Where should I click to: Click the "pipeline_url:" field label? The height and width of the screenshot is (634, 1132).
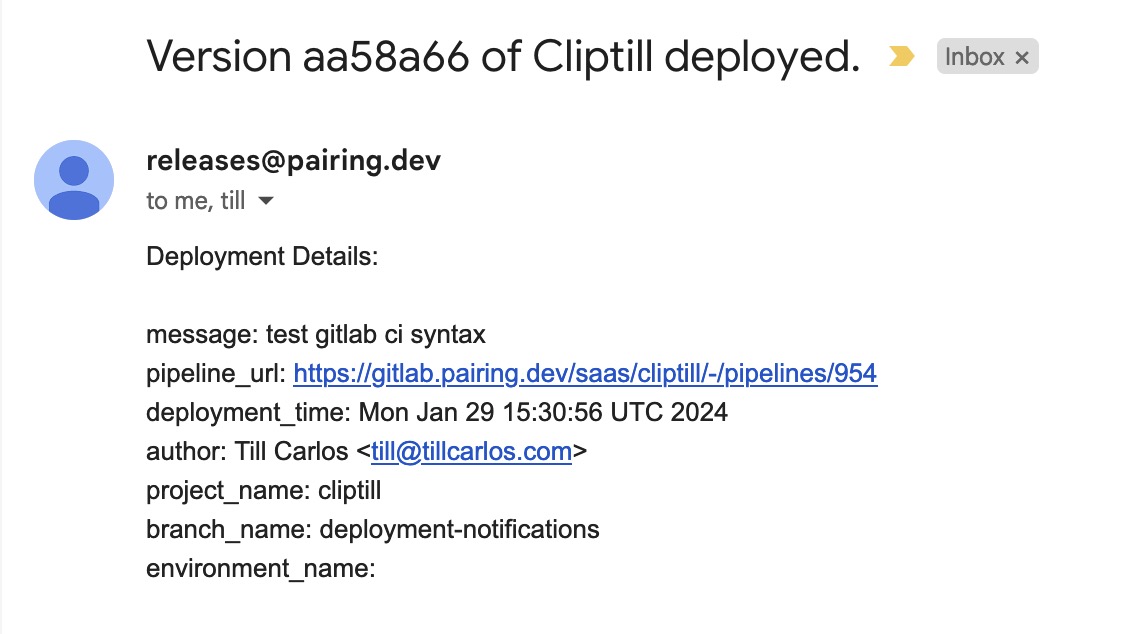[216, 374]
